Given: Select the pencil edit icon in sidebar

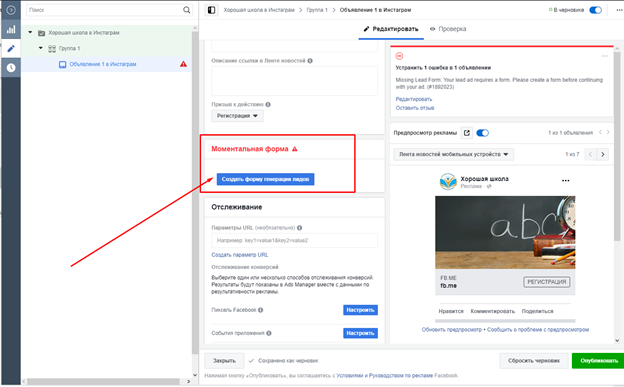Looking at the screenshot, I should pyautogui.click(x=11, y=49).
